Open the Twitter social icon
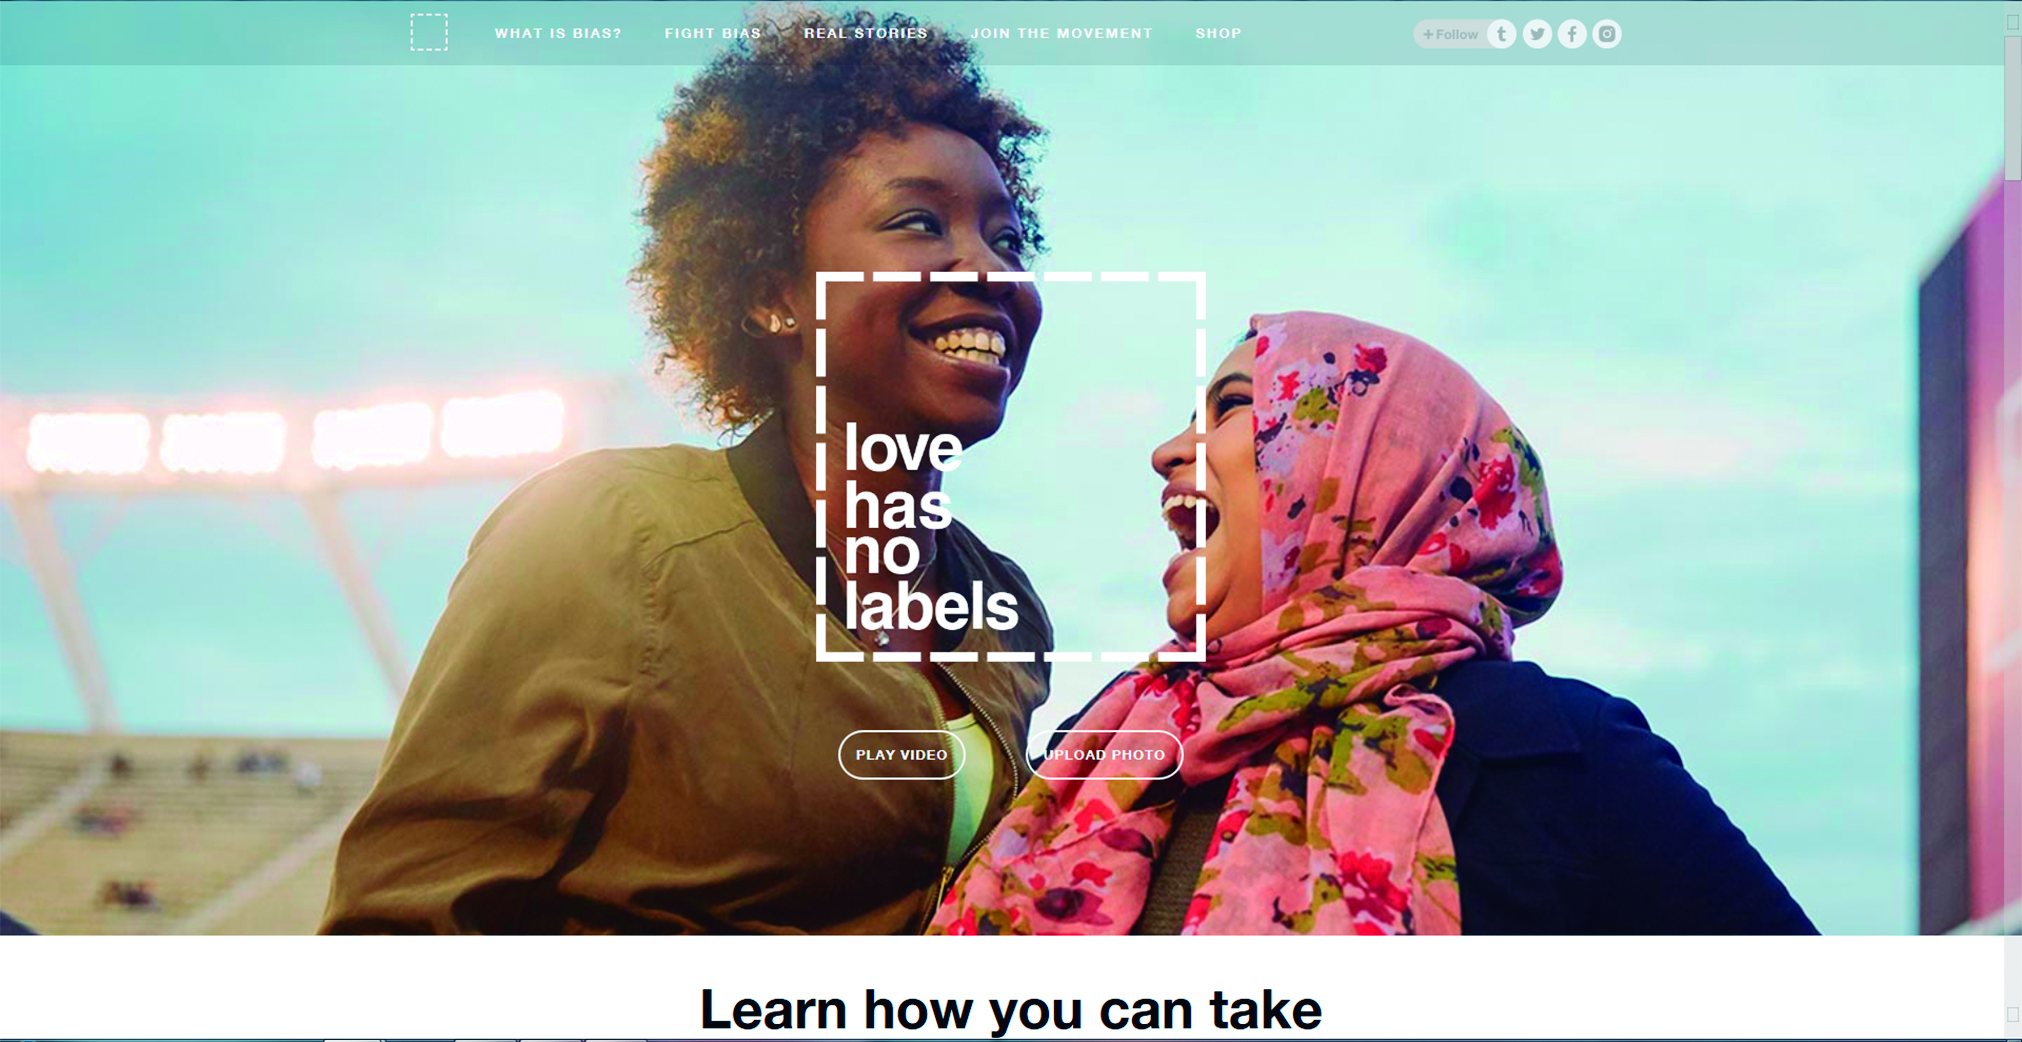2022x1042 pixels. pos(1537,34)
